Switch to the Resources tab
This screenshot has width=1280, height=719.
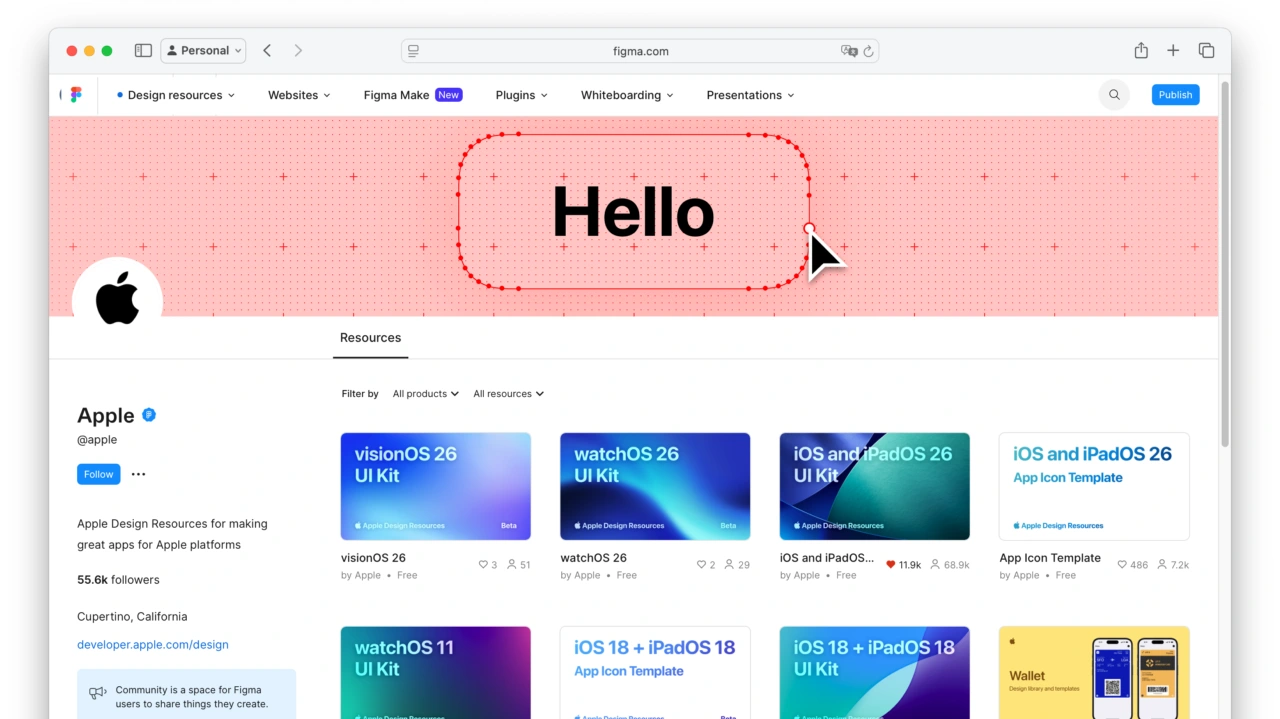[370, 338]
